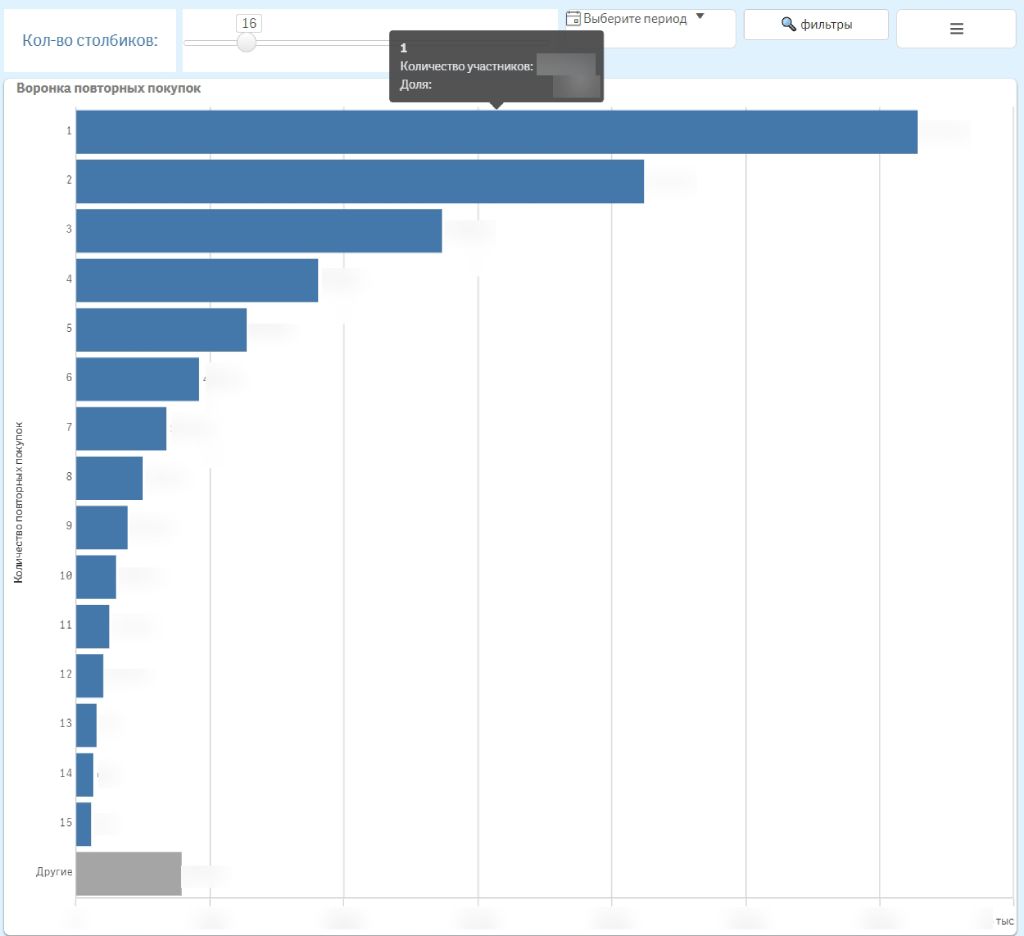
Task: Select the bar labeled 7
Action: 121,428
